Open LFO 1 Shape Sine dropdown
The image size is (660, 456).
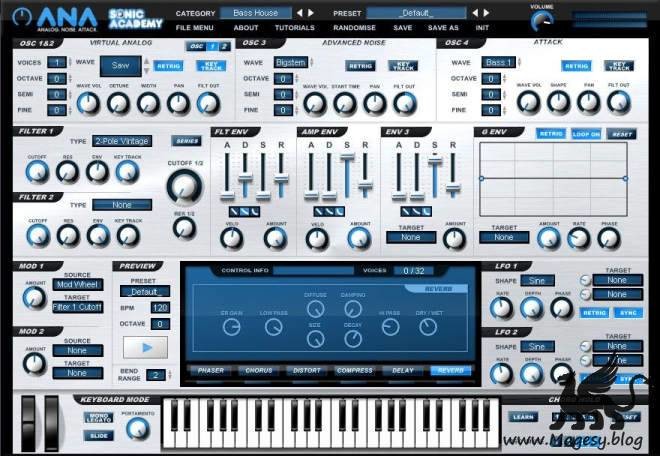[x=537, y=280]
